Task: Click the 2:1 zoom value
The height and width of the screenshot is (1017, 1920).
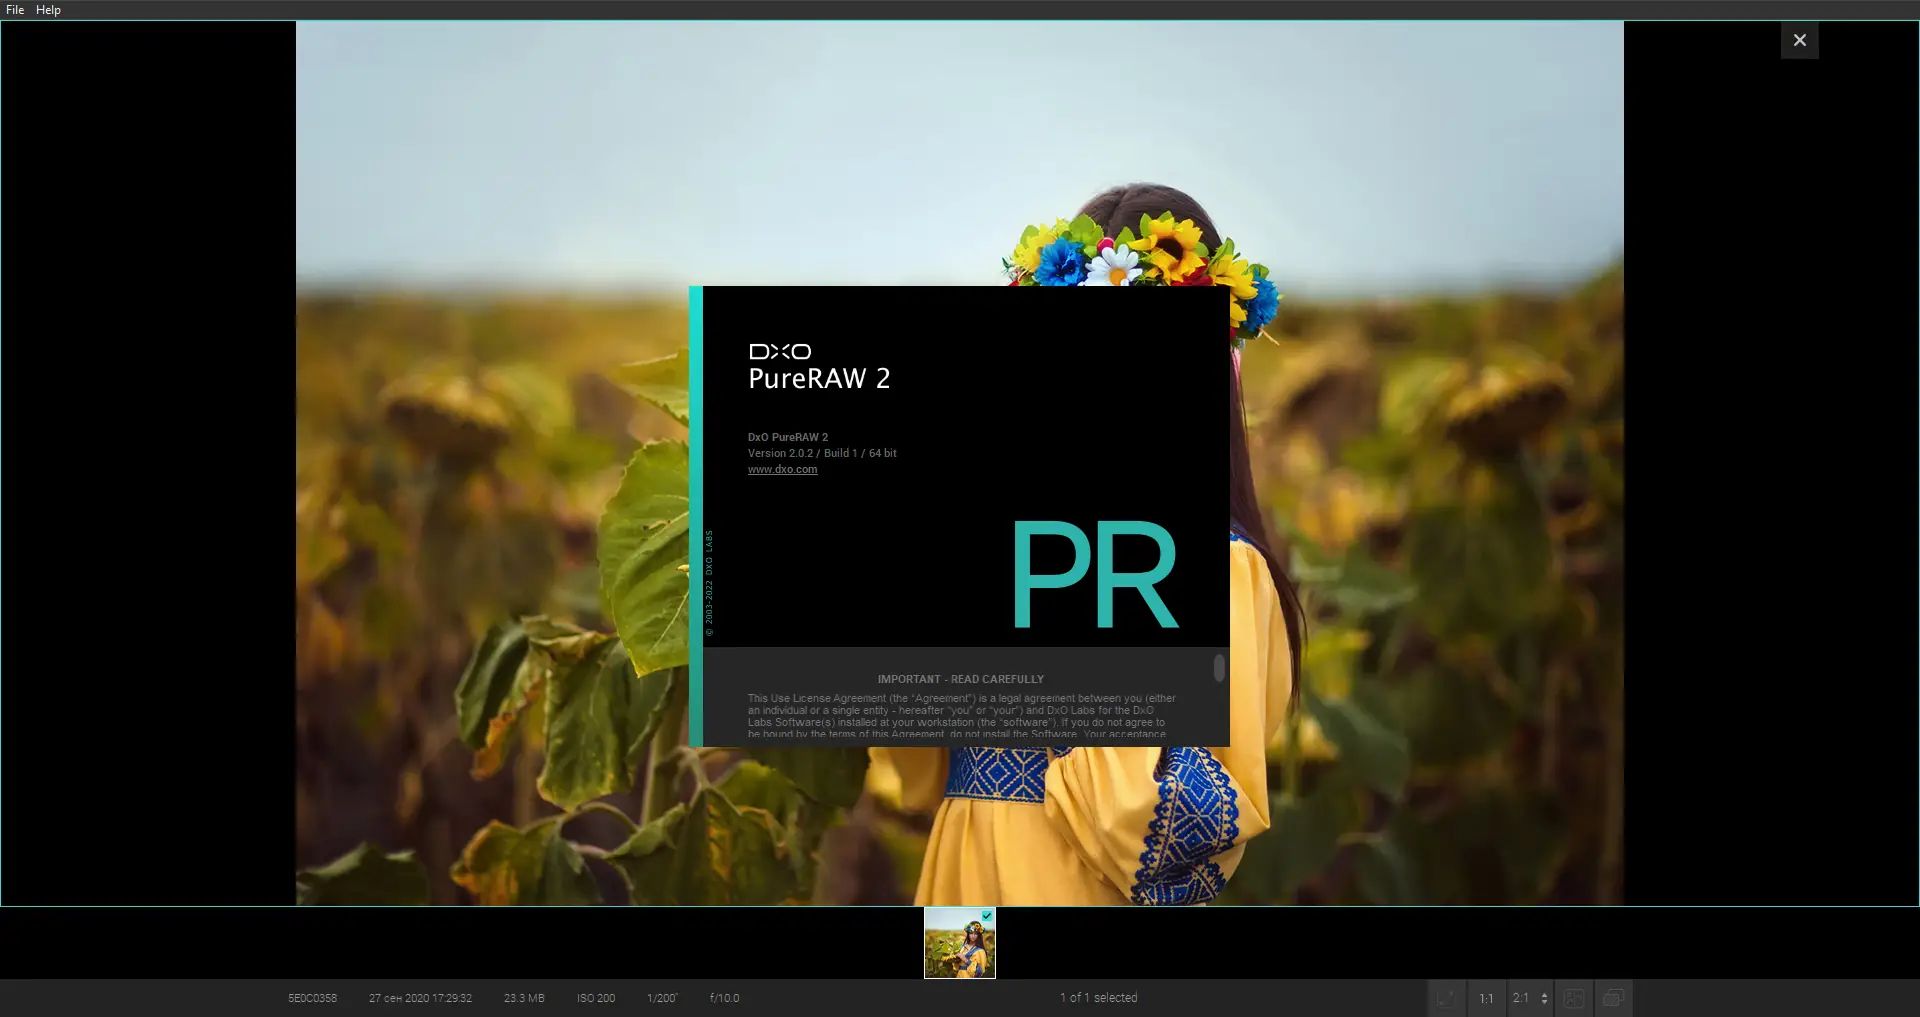Action: pos(1521,998)
